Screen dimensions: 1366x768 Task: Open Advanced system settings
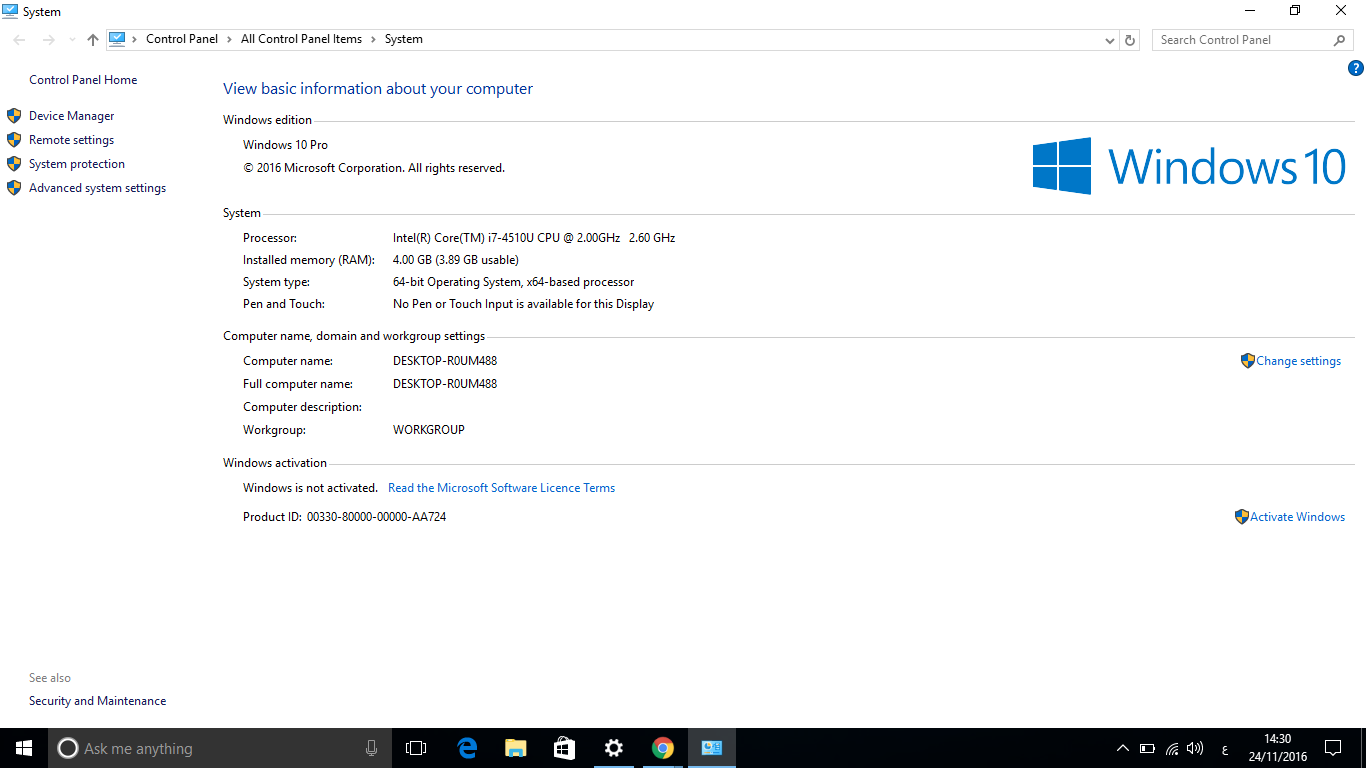point(97,188)
